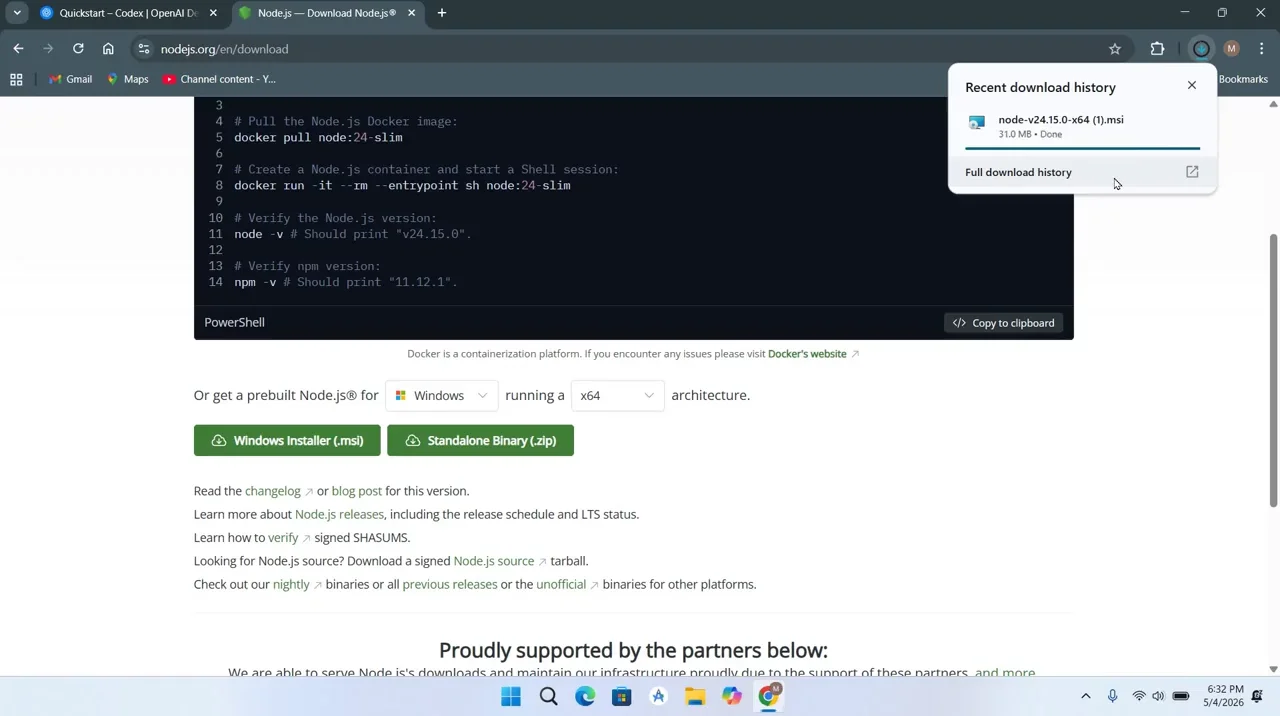The image size is (1280, 716).
Task: Bookmark this page with the star icon
Action: [x=1114, y=48]
